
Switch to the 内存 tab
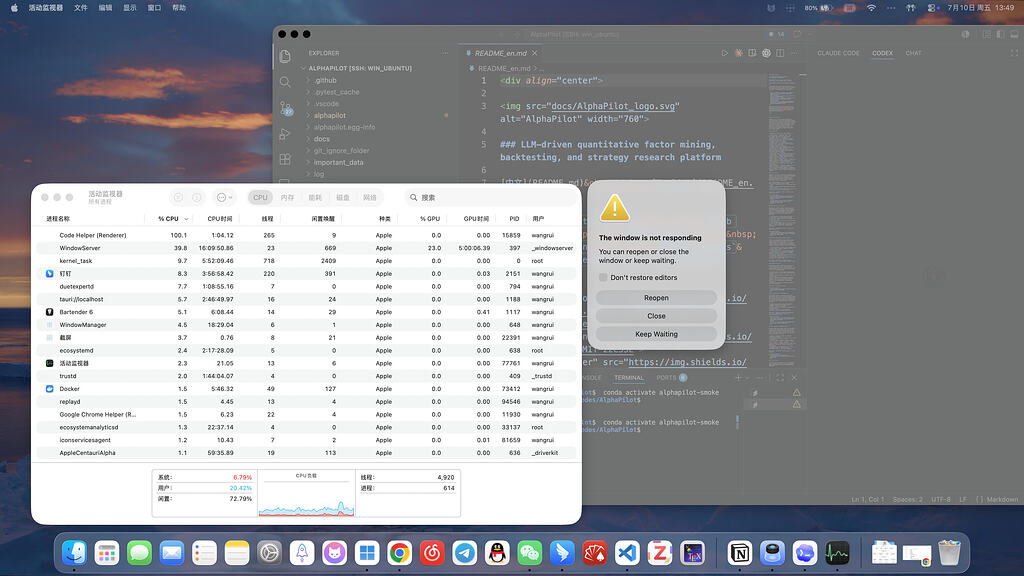pyautogui.click(x=287, y=197)
